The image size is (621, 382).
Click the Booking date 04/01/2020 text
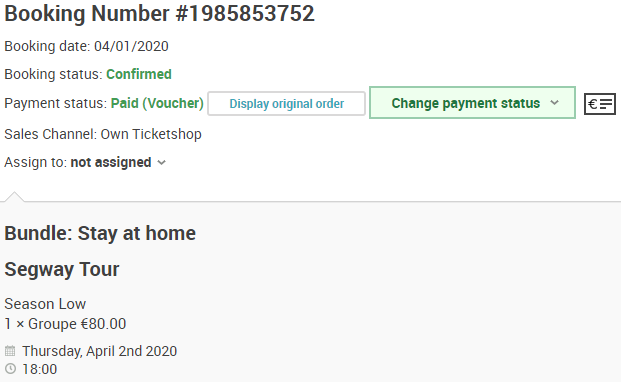pos(86,46)
